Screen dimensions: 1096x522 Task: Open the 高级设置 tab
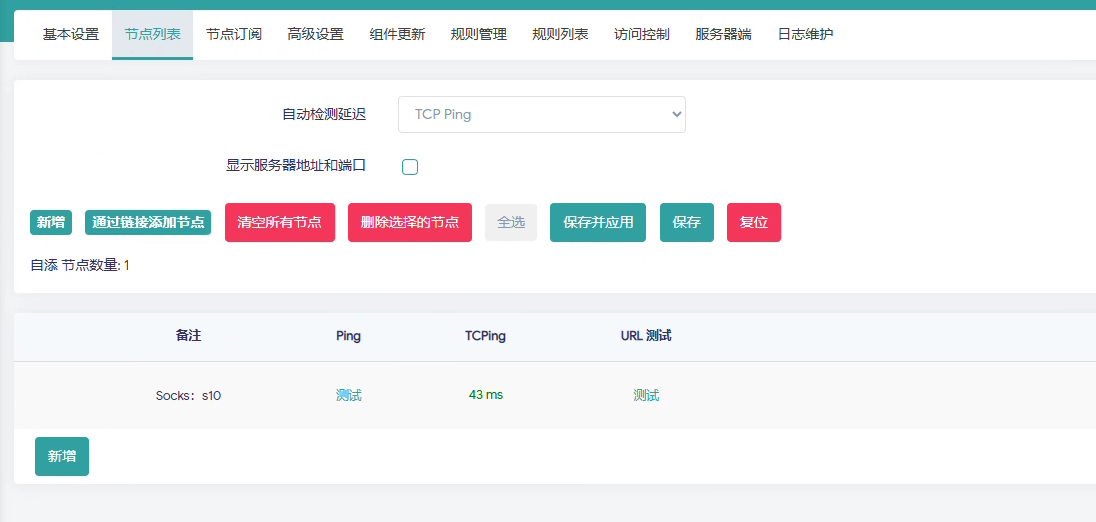(x=315, y=34)
